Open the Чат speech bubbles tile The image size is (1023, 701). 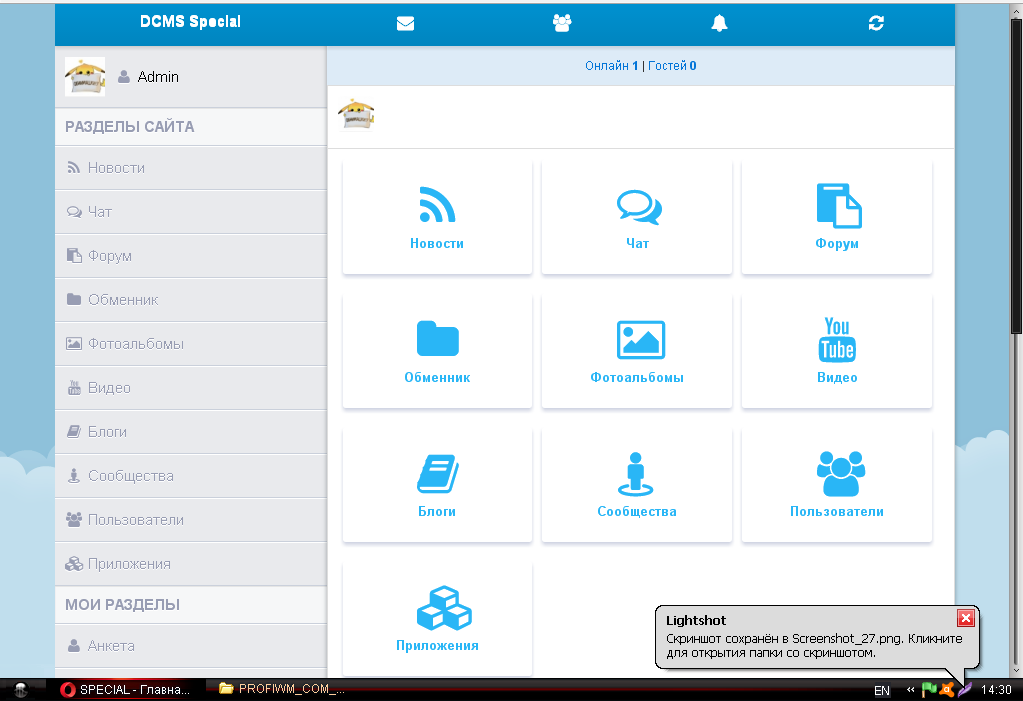pyautogui.click(x=637, y=217)
